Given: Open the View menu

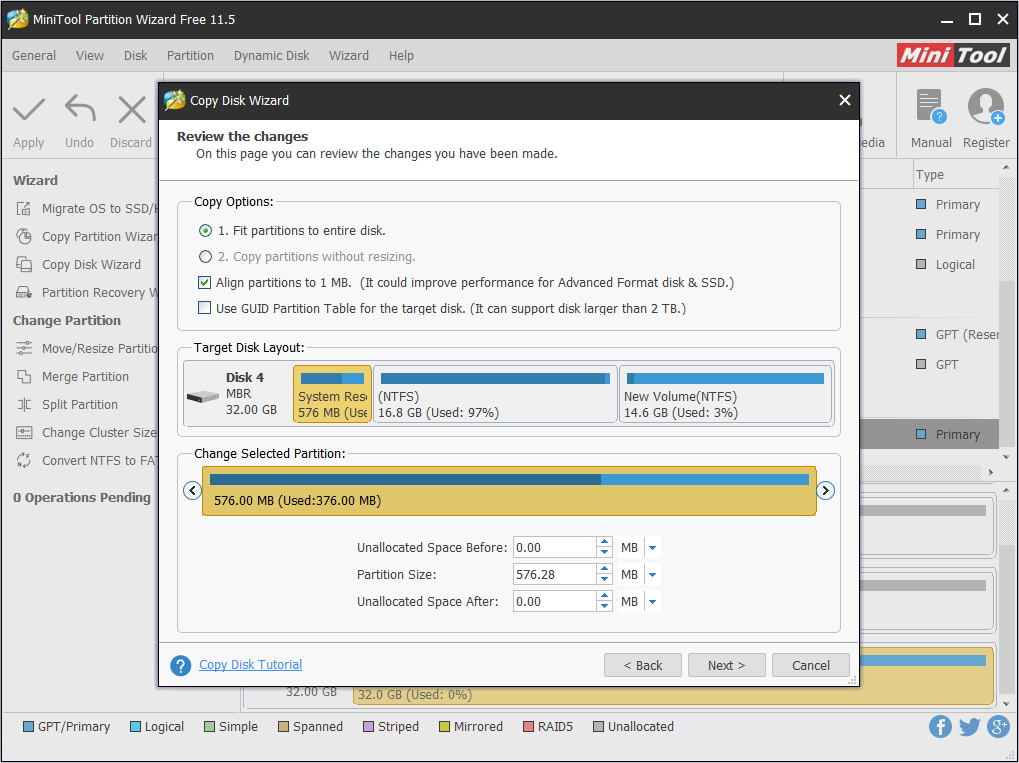Looking at the screenshot, I should [x=90, y=56].
